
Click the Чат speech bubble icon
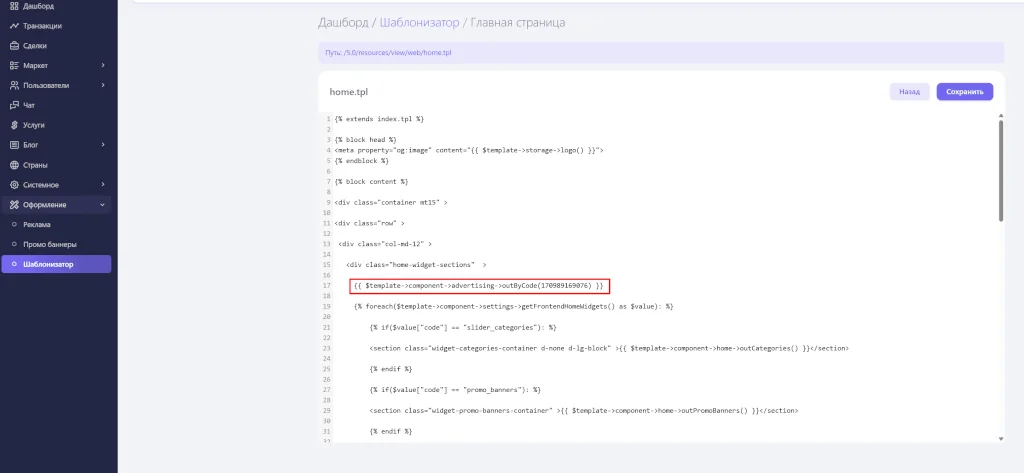[14, 105]
